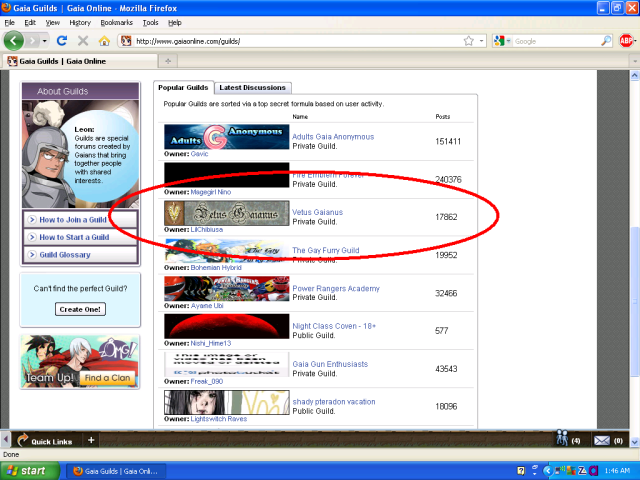Open owner Bohemian Hybrid's profile link

click(216, 267)
